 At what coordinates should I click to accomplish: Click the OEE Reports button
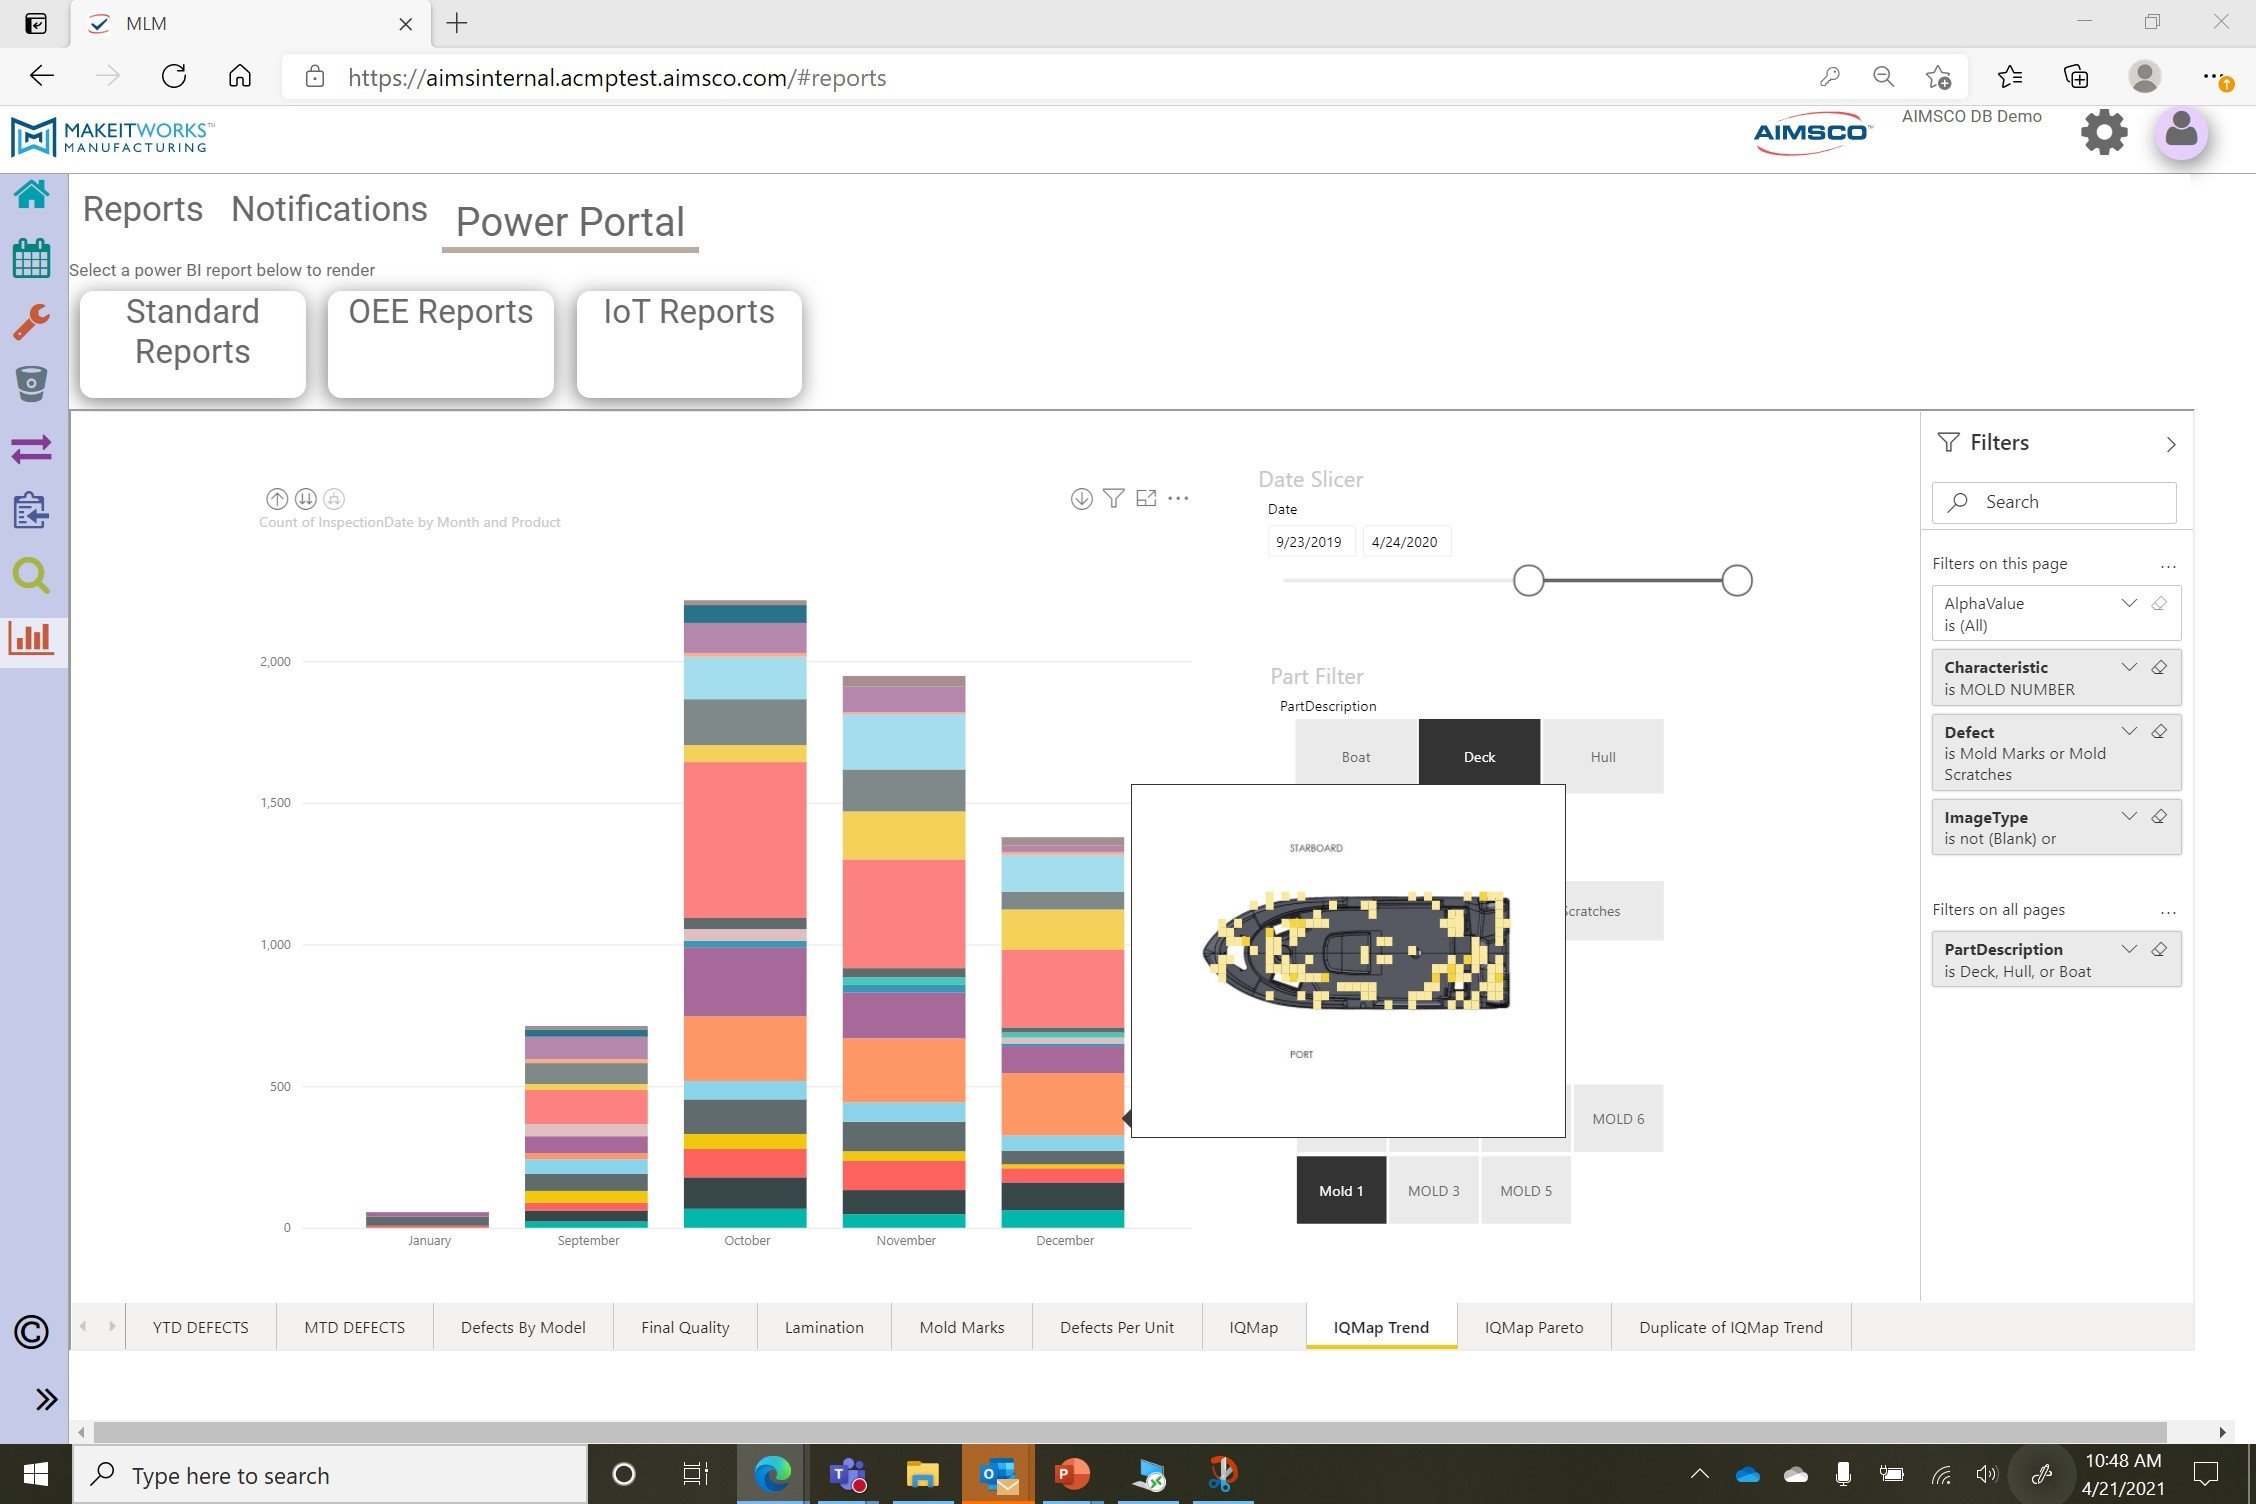[x=440, y=344]
